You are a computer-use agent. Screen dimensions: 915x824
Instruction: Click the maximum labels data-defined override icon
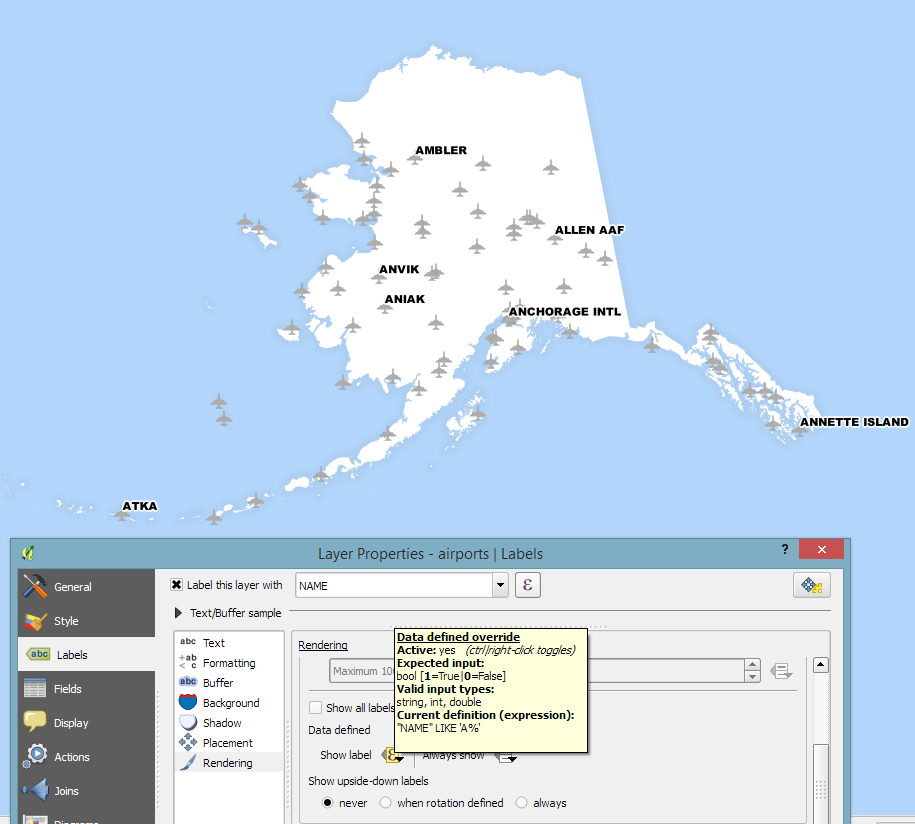click(x=782, y=671)
